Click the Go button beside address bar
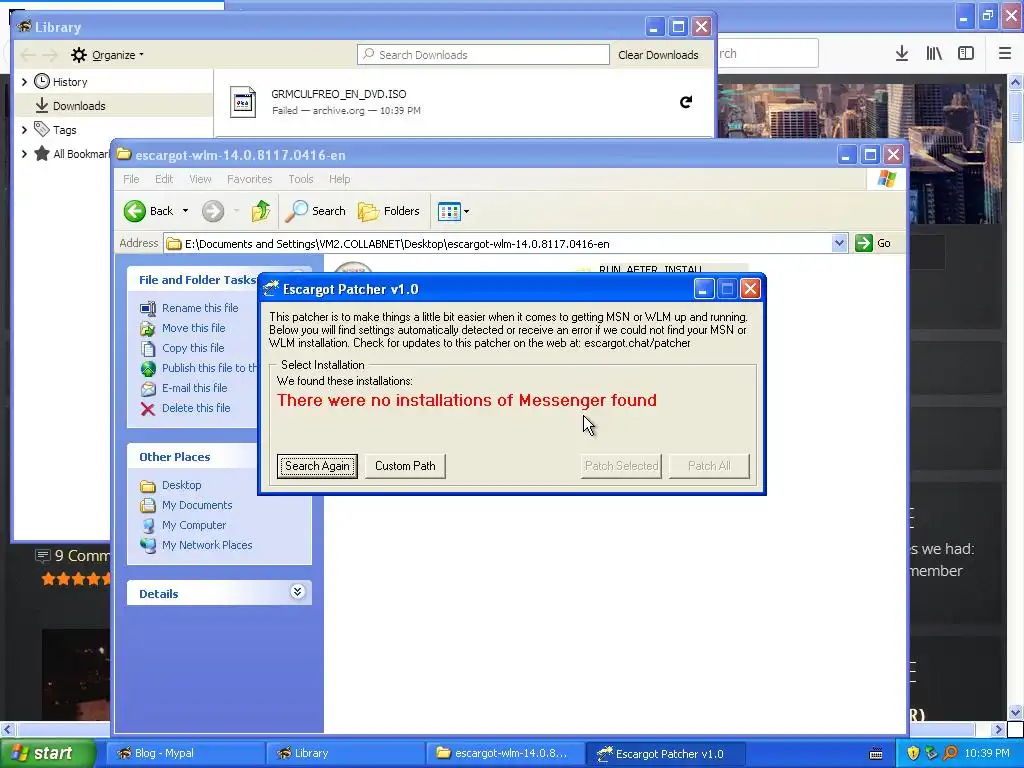This screenshot has width=1024, height=768. pos(873,243)
